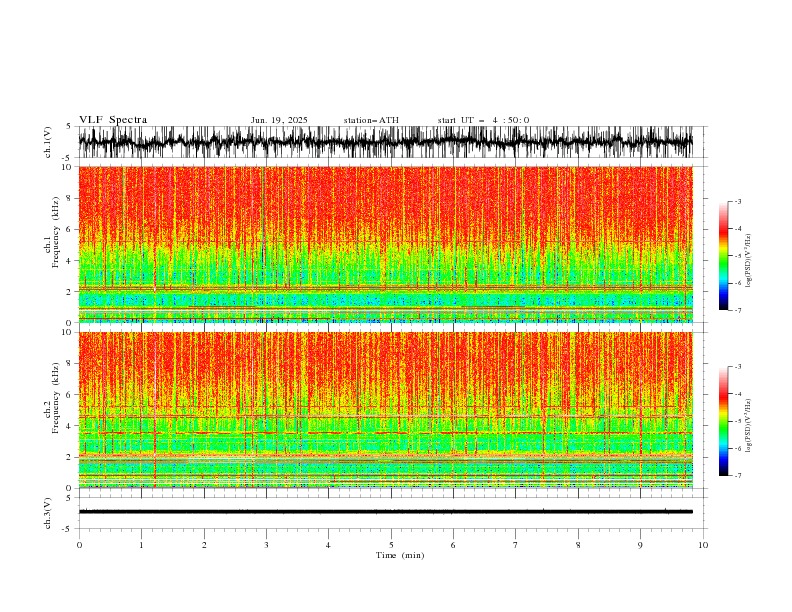
Task: Click time axis tick label "3"
Action: (x=266, y=545)
